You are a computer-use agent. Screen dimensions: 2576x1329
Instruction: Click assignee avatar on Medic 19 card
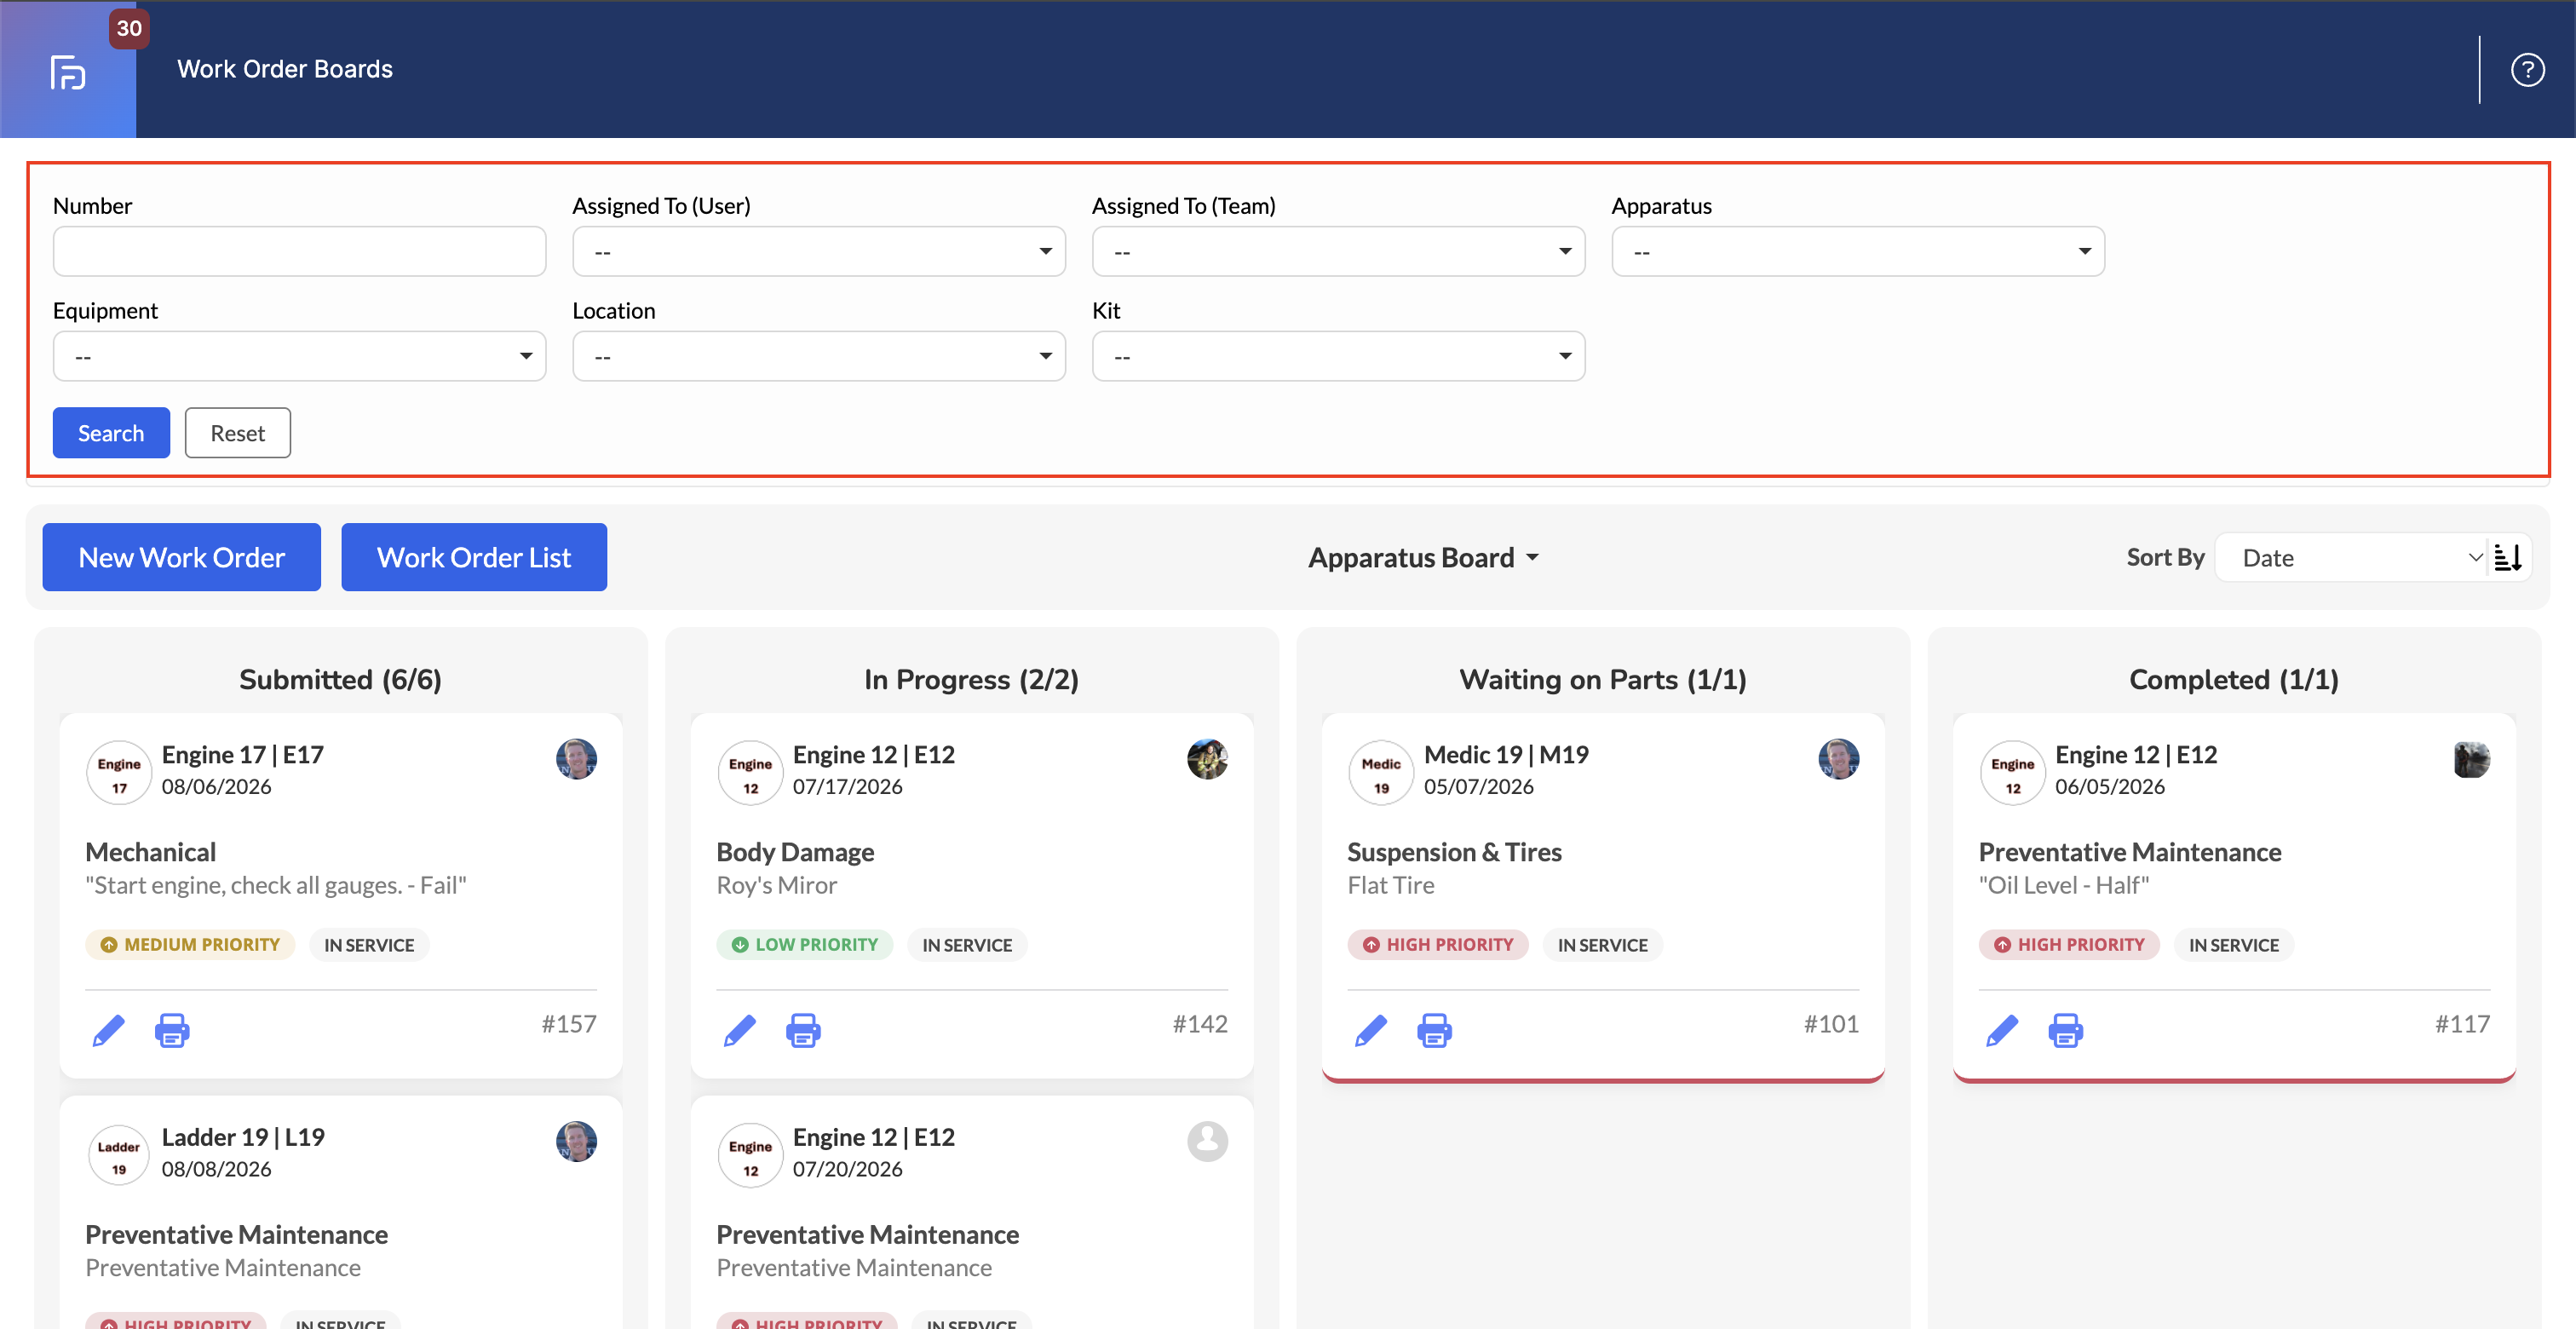click(1838, 759)
